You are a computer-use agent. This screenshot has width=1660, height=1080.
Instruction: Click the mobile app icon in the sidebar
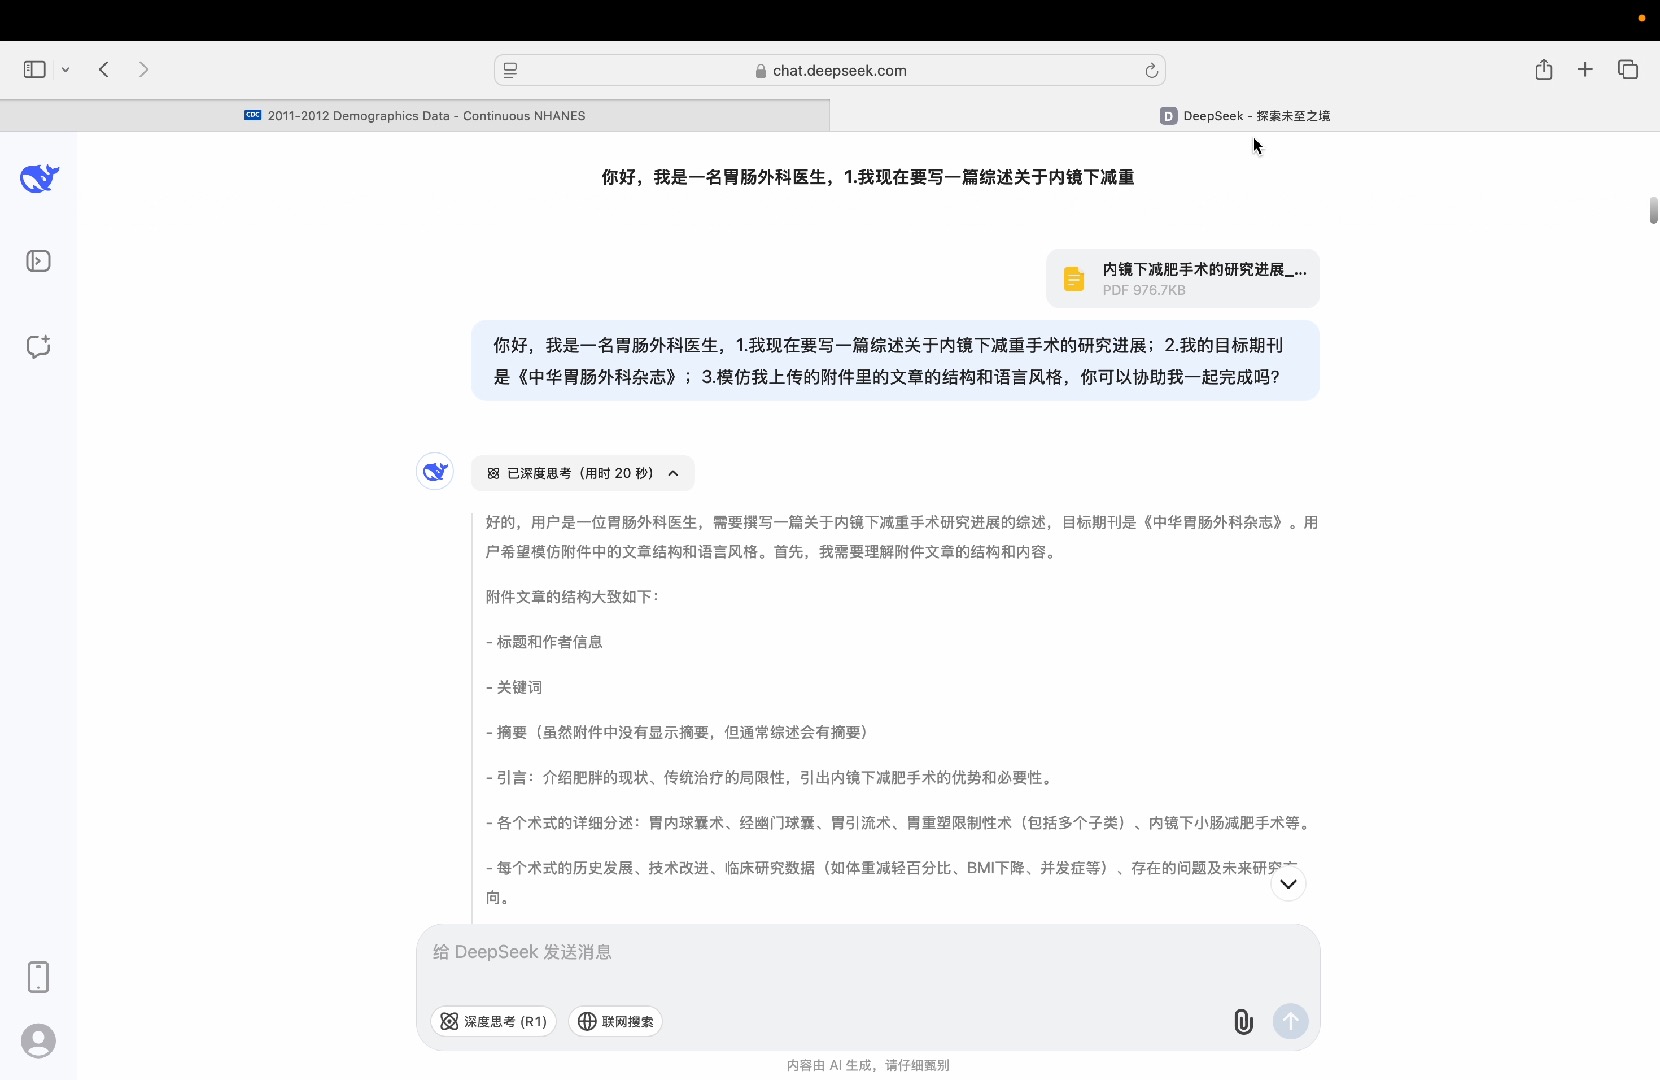[38, 977]
